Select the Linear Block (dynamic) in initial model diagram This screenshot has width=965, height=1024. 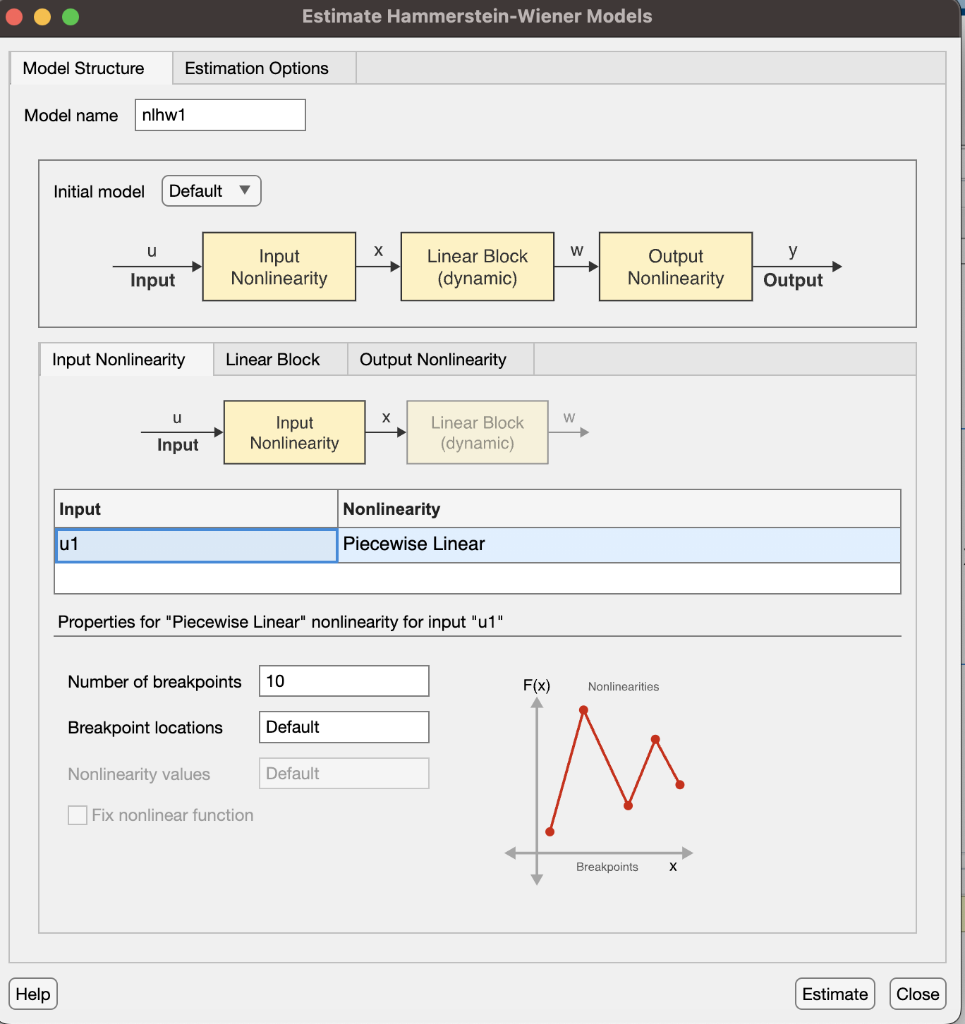[x=476, y=266]
